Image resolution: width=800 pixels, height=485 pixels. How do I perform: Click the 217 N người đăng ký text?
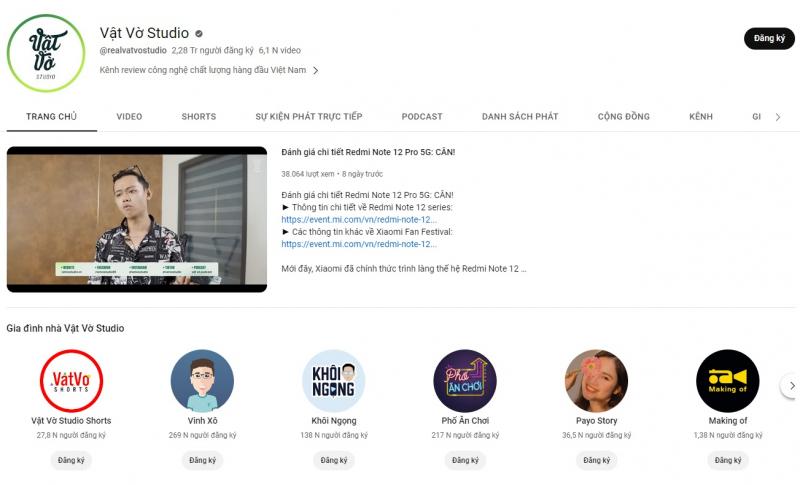coord(465,436)
